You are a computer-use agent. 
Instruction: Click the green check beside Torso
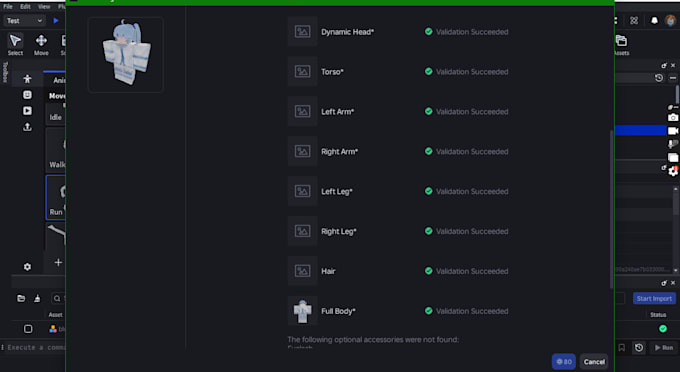pyautogui.click(x=428, y=71)
